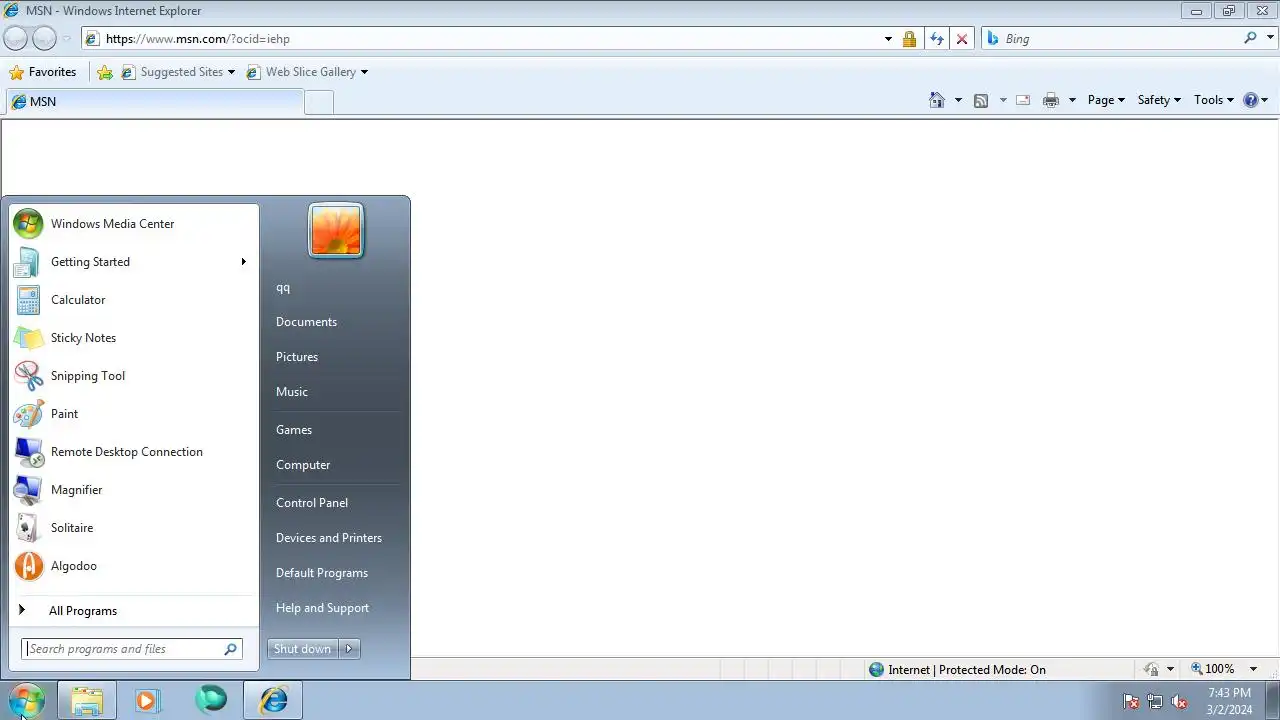Click the Refresh page icon
The width and height of the screenshot is (1280, 720).
[x=936, y=39]
